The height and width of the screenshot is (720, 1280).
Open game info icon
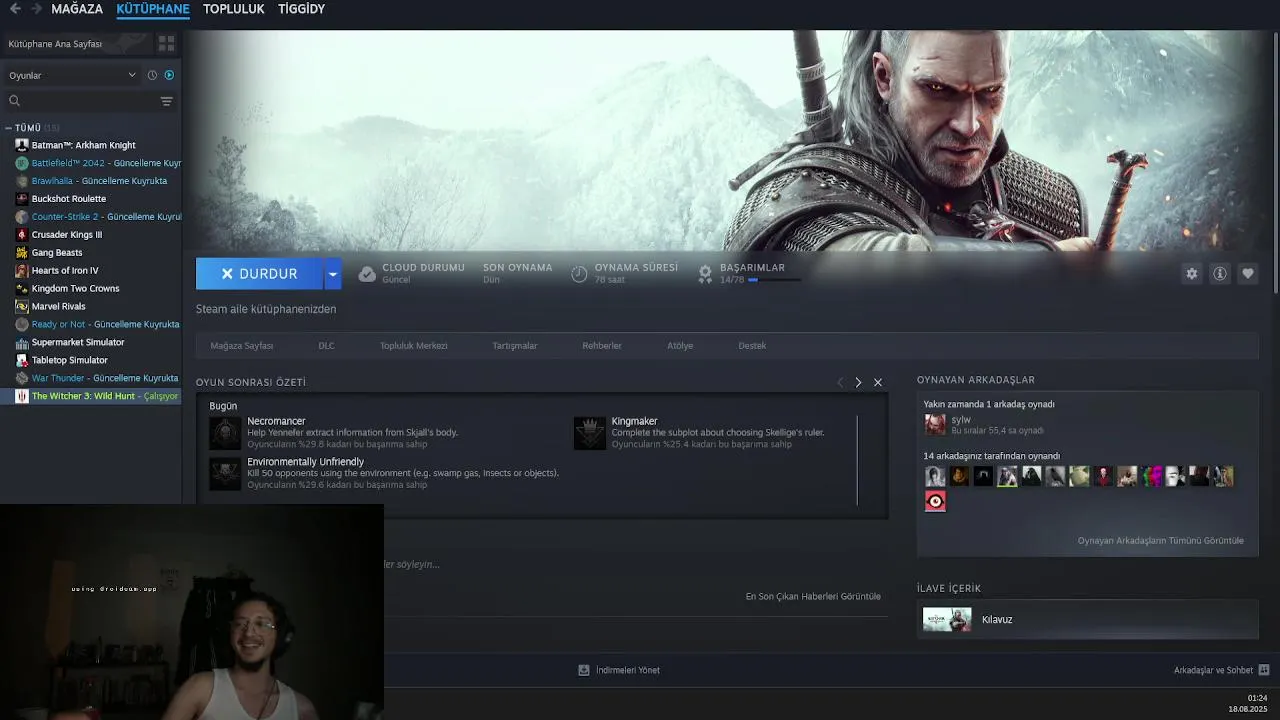coord(1219,274)
